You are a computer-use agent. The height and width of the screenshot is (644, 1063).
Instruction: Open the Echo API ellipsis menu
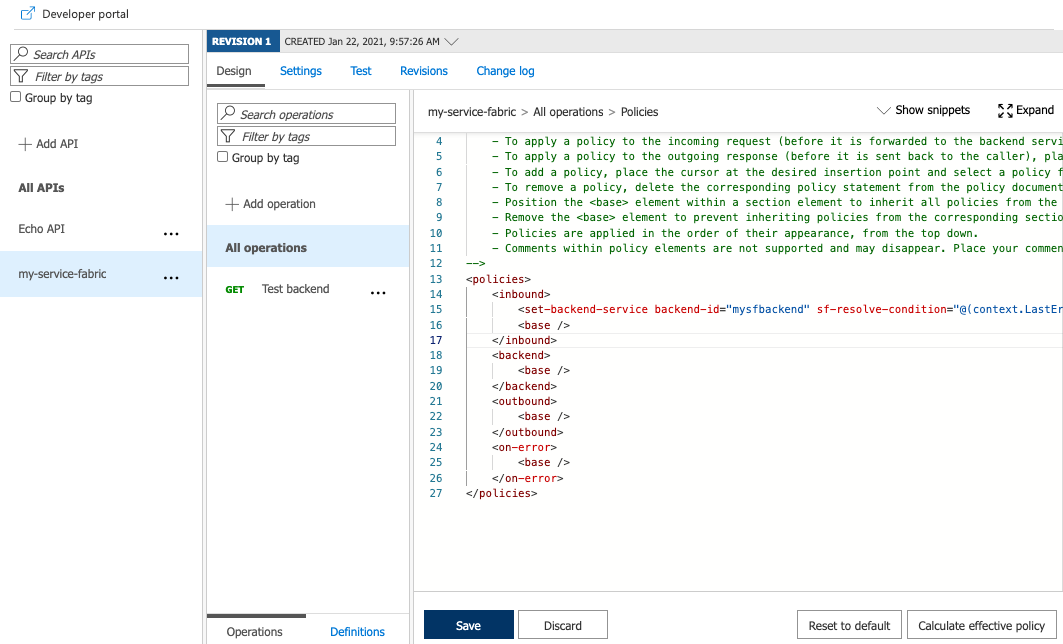[x=171, y=233]
